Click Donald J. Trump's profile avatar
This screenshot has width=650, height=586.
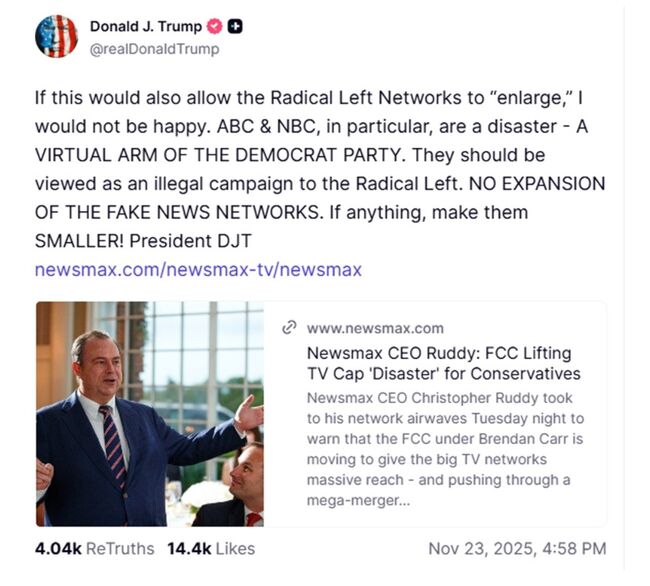tap(56, 37)
